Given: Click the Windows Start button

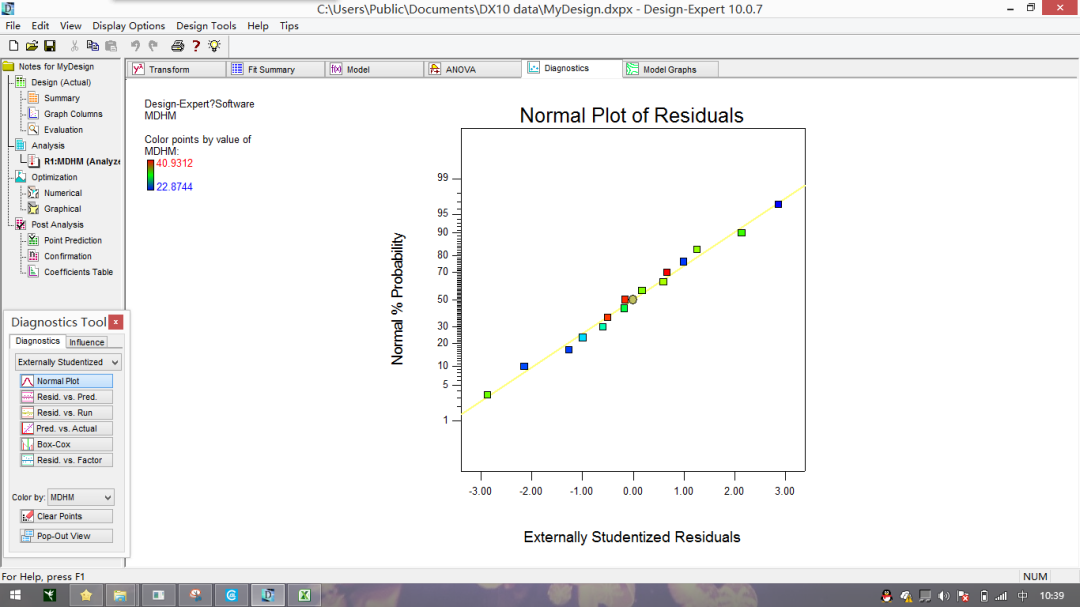Looking at the screenshot, I should tap(14, 595).
